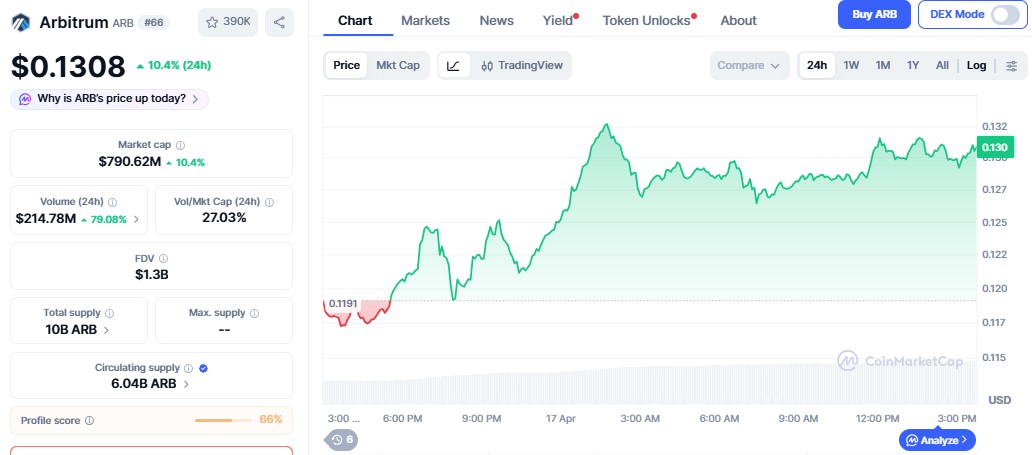Click the $1.3B FDV value
The width and height of the screenshot is (1032, 455).
[151, 275]
